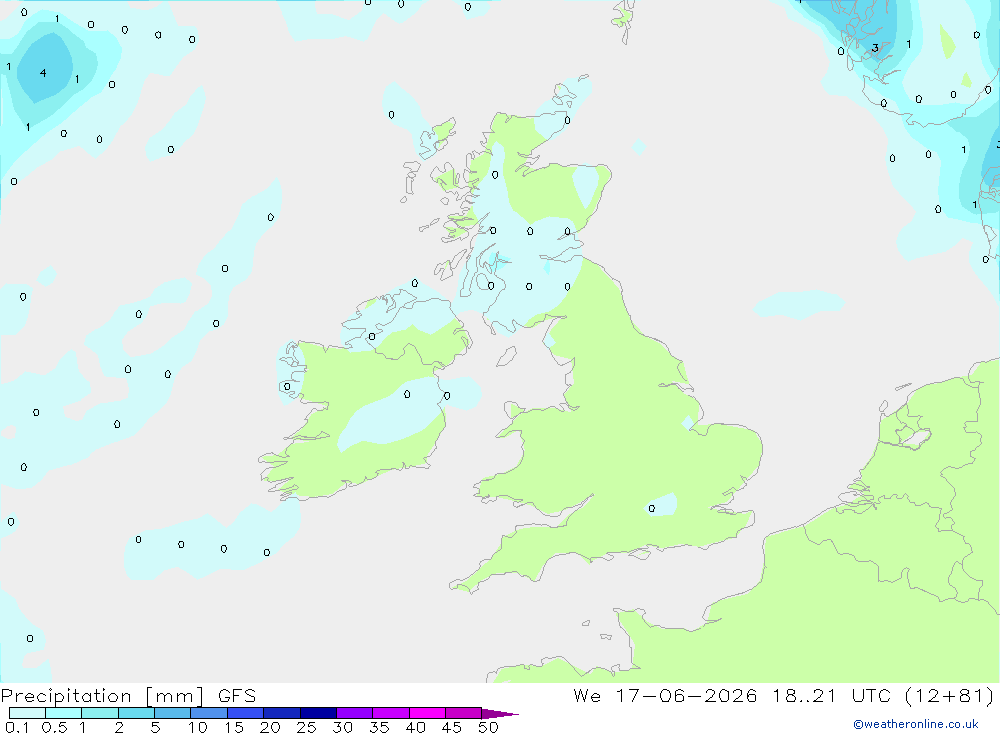Click the date "17-06-2026"
Image resolution: width=1000 pixels, height=733 pixels.
click(686, 695)
